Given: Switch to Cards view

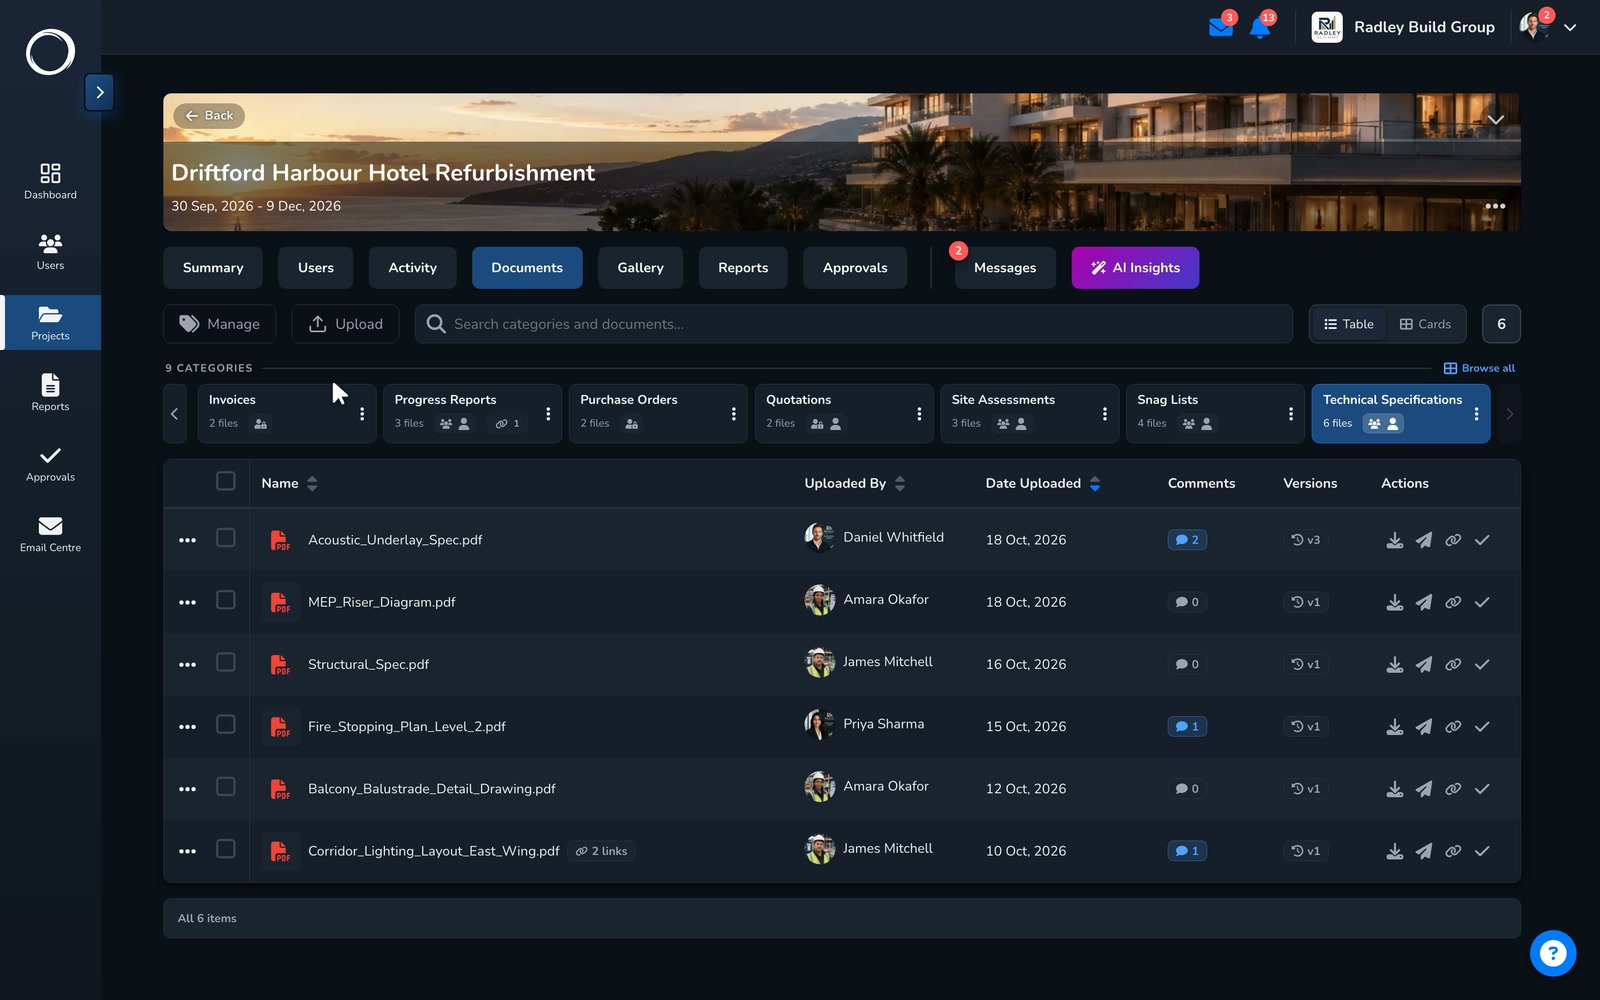Looking at the screenshot, I should coord(1425,324).
